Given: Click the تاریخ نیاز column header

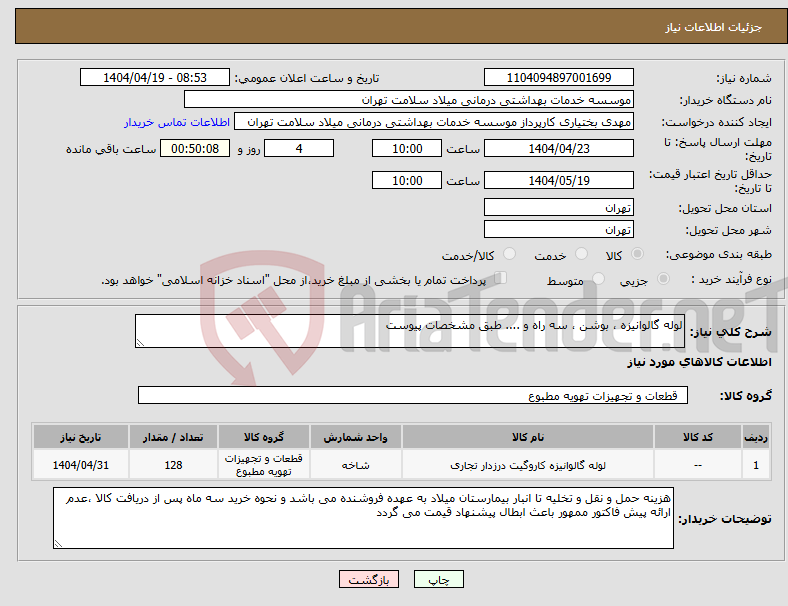Looking at the screenshot, I should [x=81, y=437].
